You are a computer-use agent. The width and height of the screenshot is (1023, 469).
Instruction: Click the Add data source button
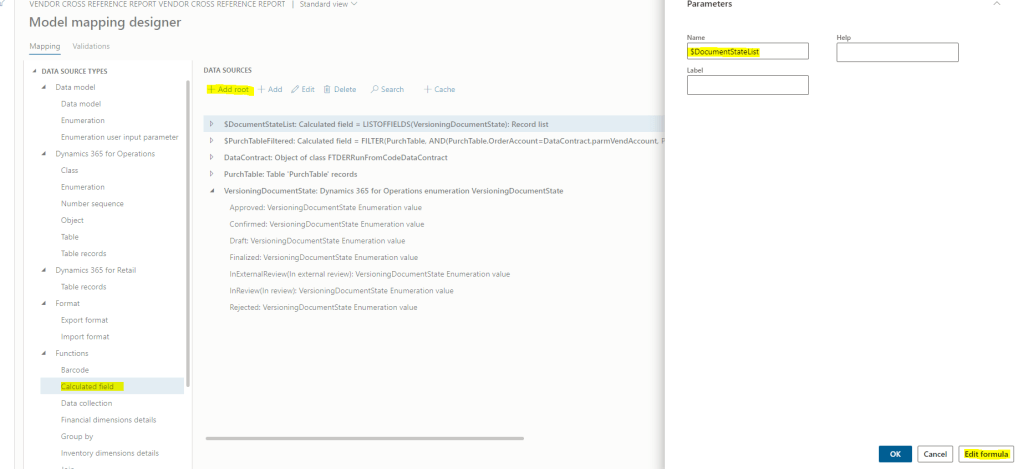[270, 89]
